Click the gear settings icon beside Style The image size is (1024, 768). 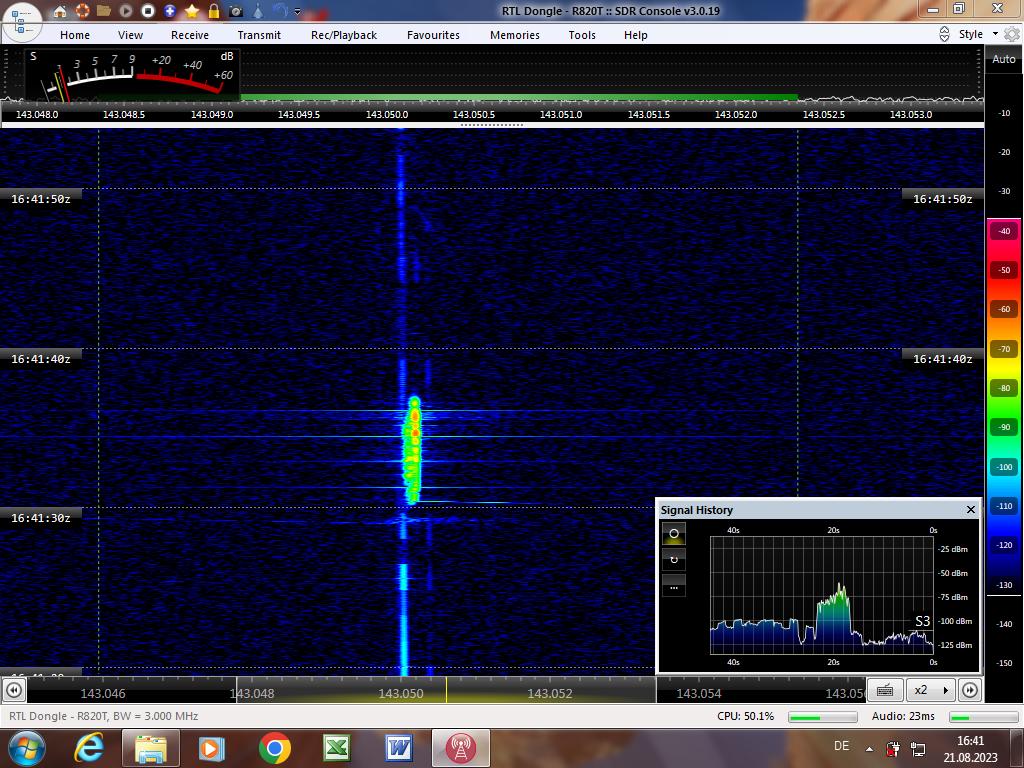[1012, 34]
